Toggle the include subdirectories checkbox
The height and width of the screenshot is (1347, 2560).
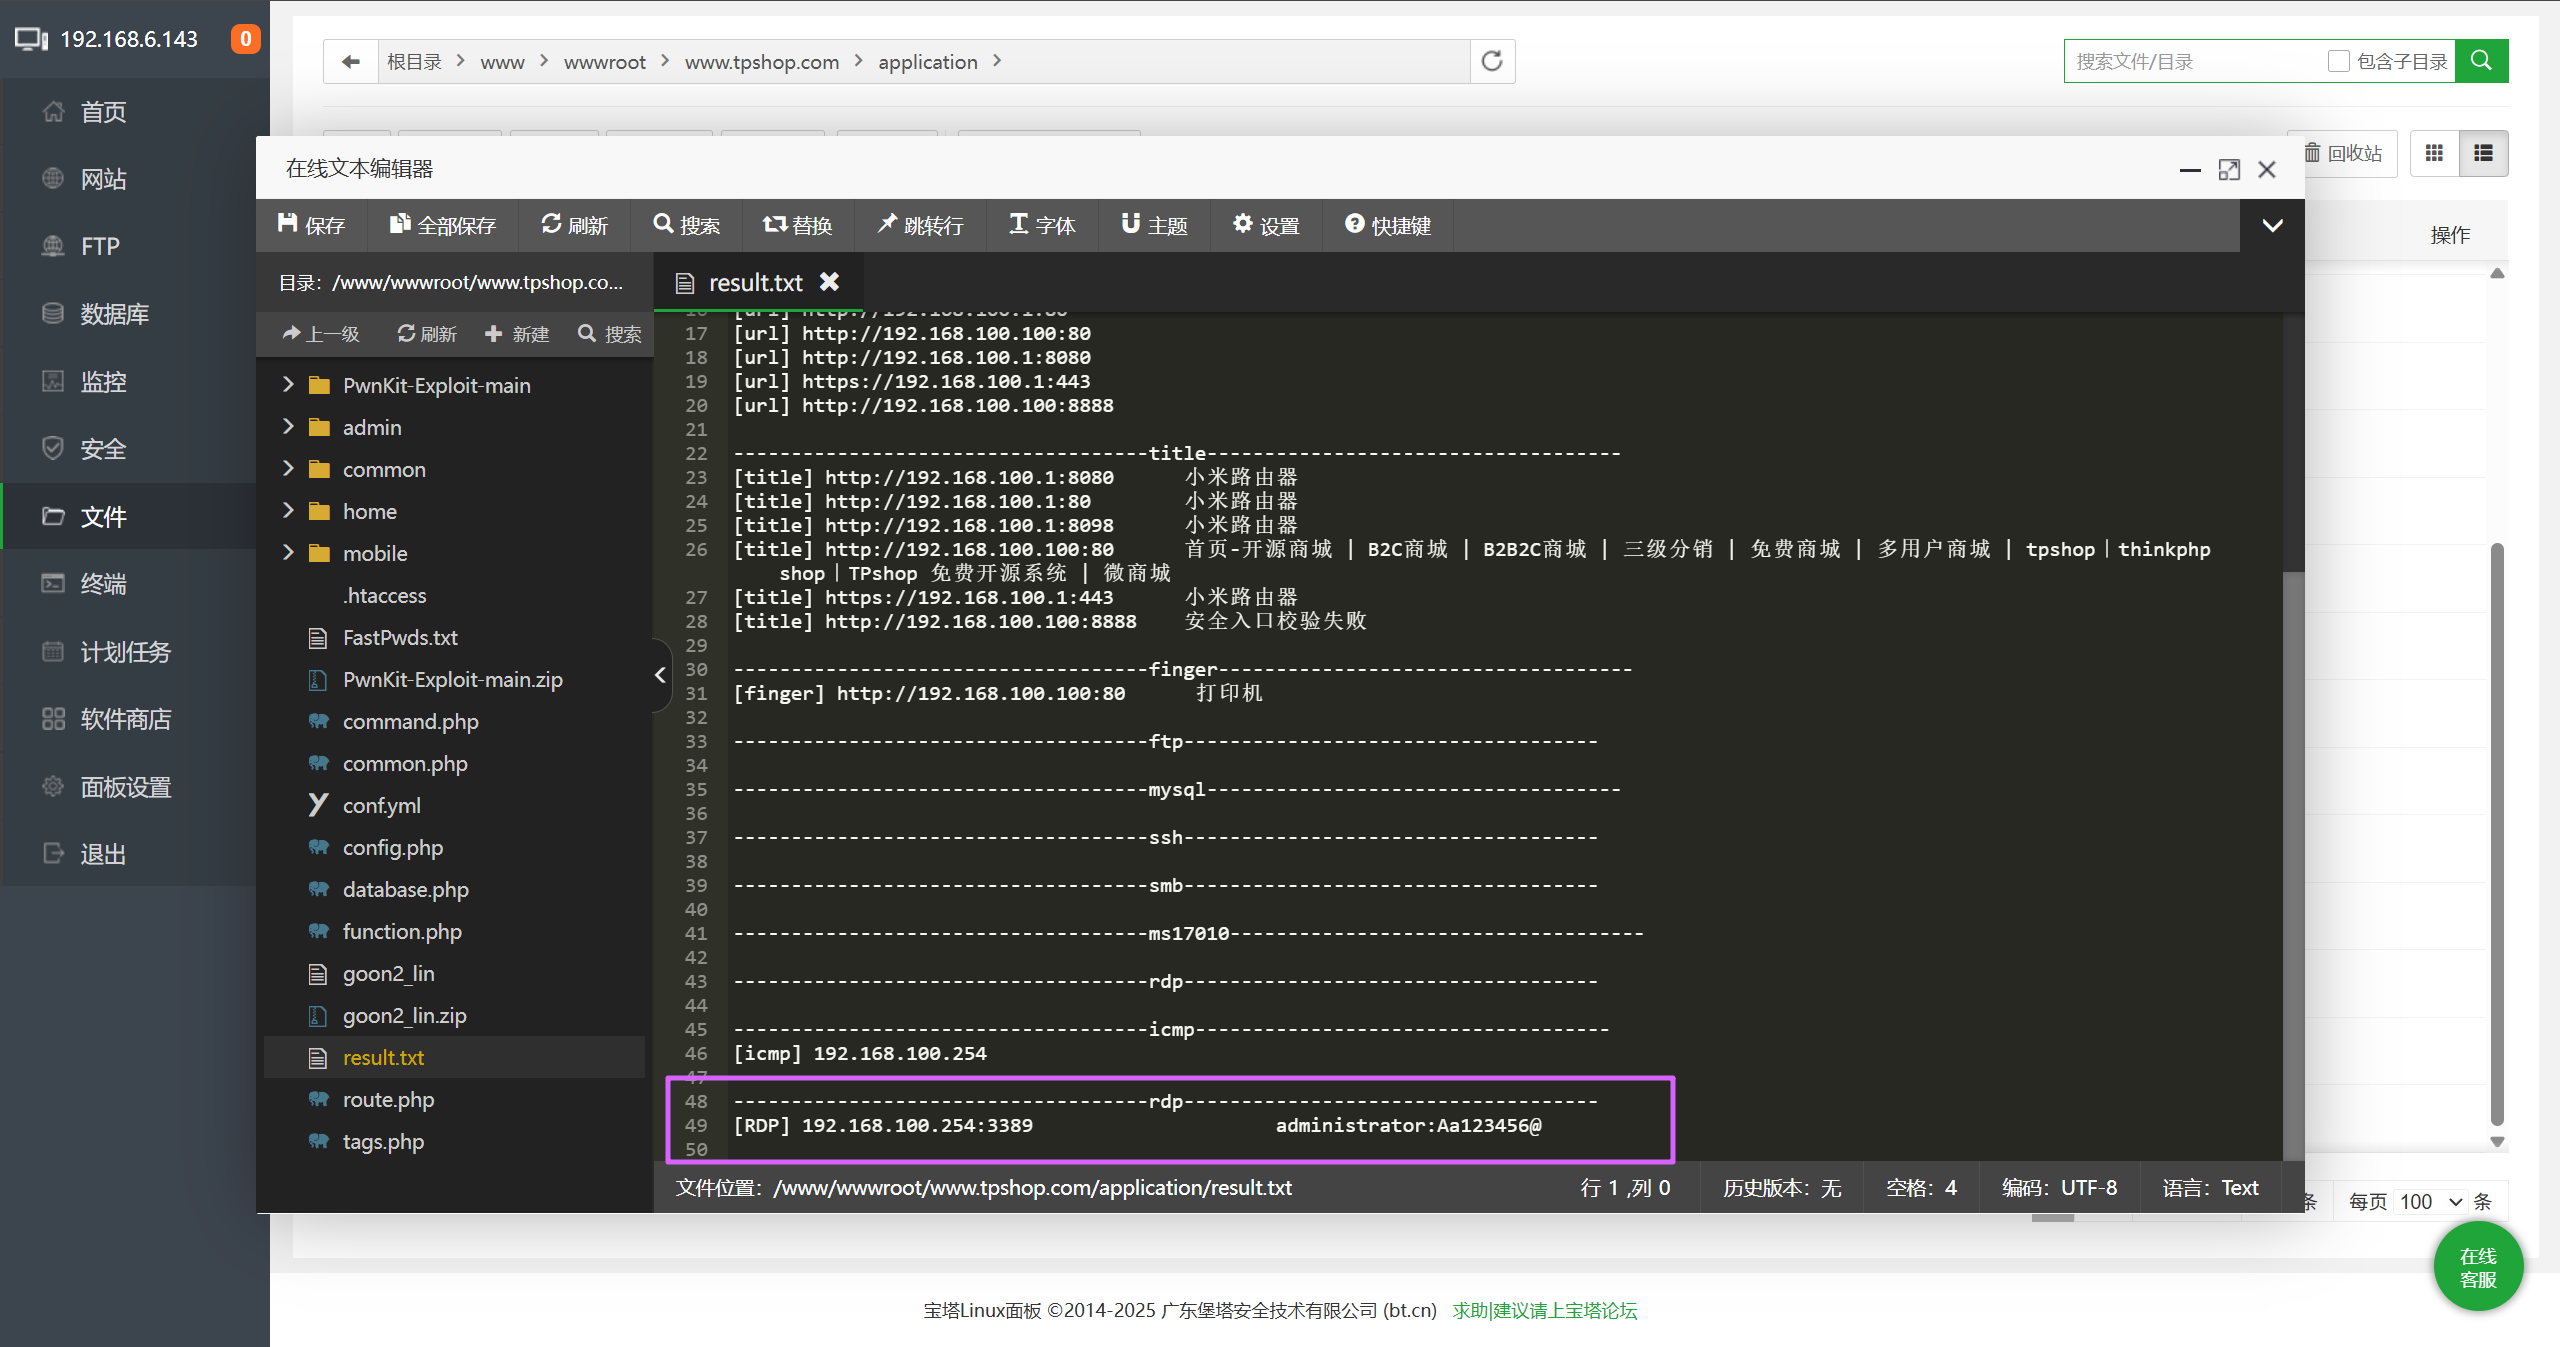point(2338,62)
